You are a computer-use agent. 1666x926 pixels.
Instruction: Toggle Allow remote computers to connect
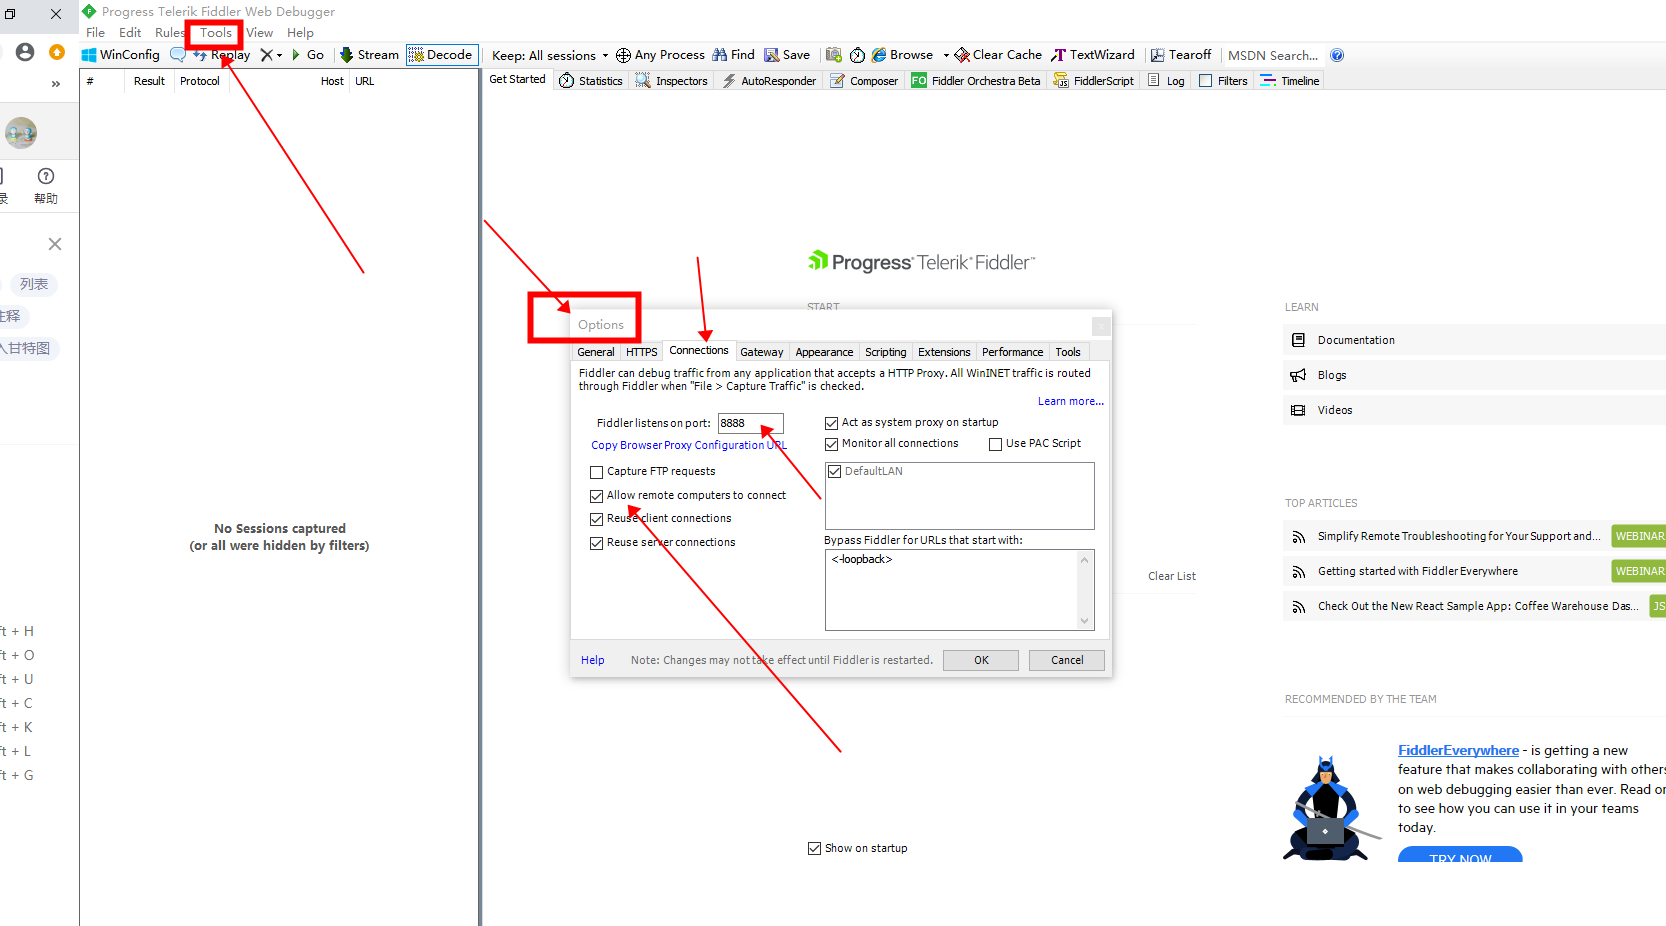point(597,496)
